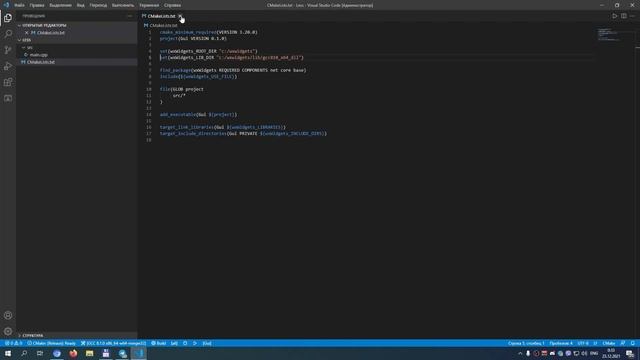Open File Explorer taskbar icon
Viewport: 640px width, 360px height.
click(89, 353)
